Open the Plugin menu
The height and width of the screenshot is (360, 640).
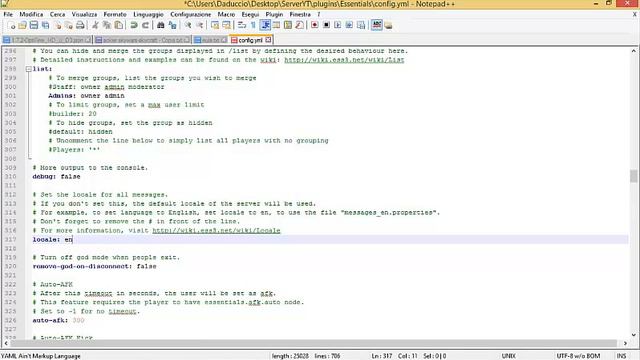[274, 14]
